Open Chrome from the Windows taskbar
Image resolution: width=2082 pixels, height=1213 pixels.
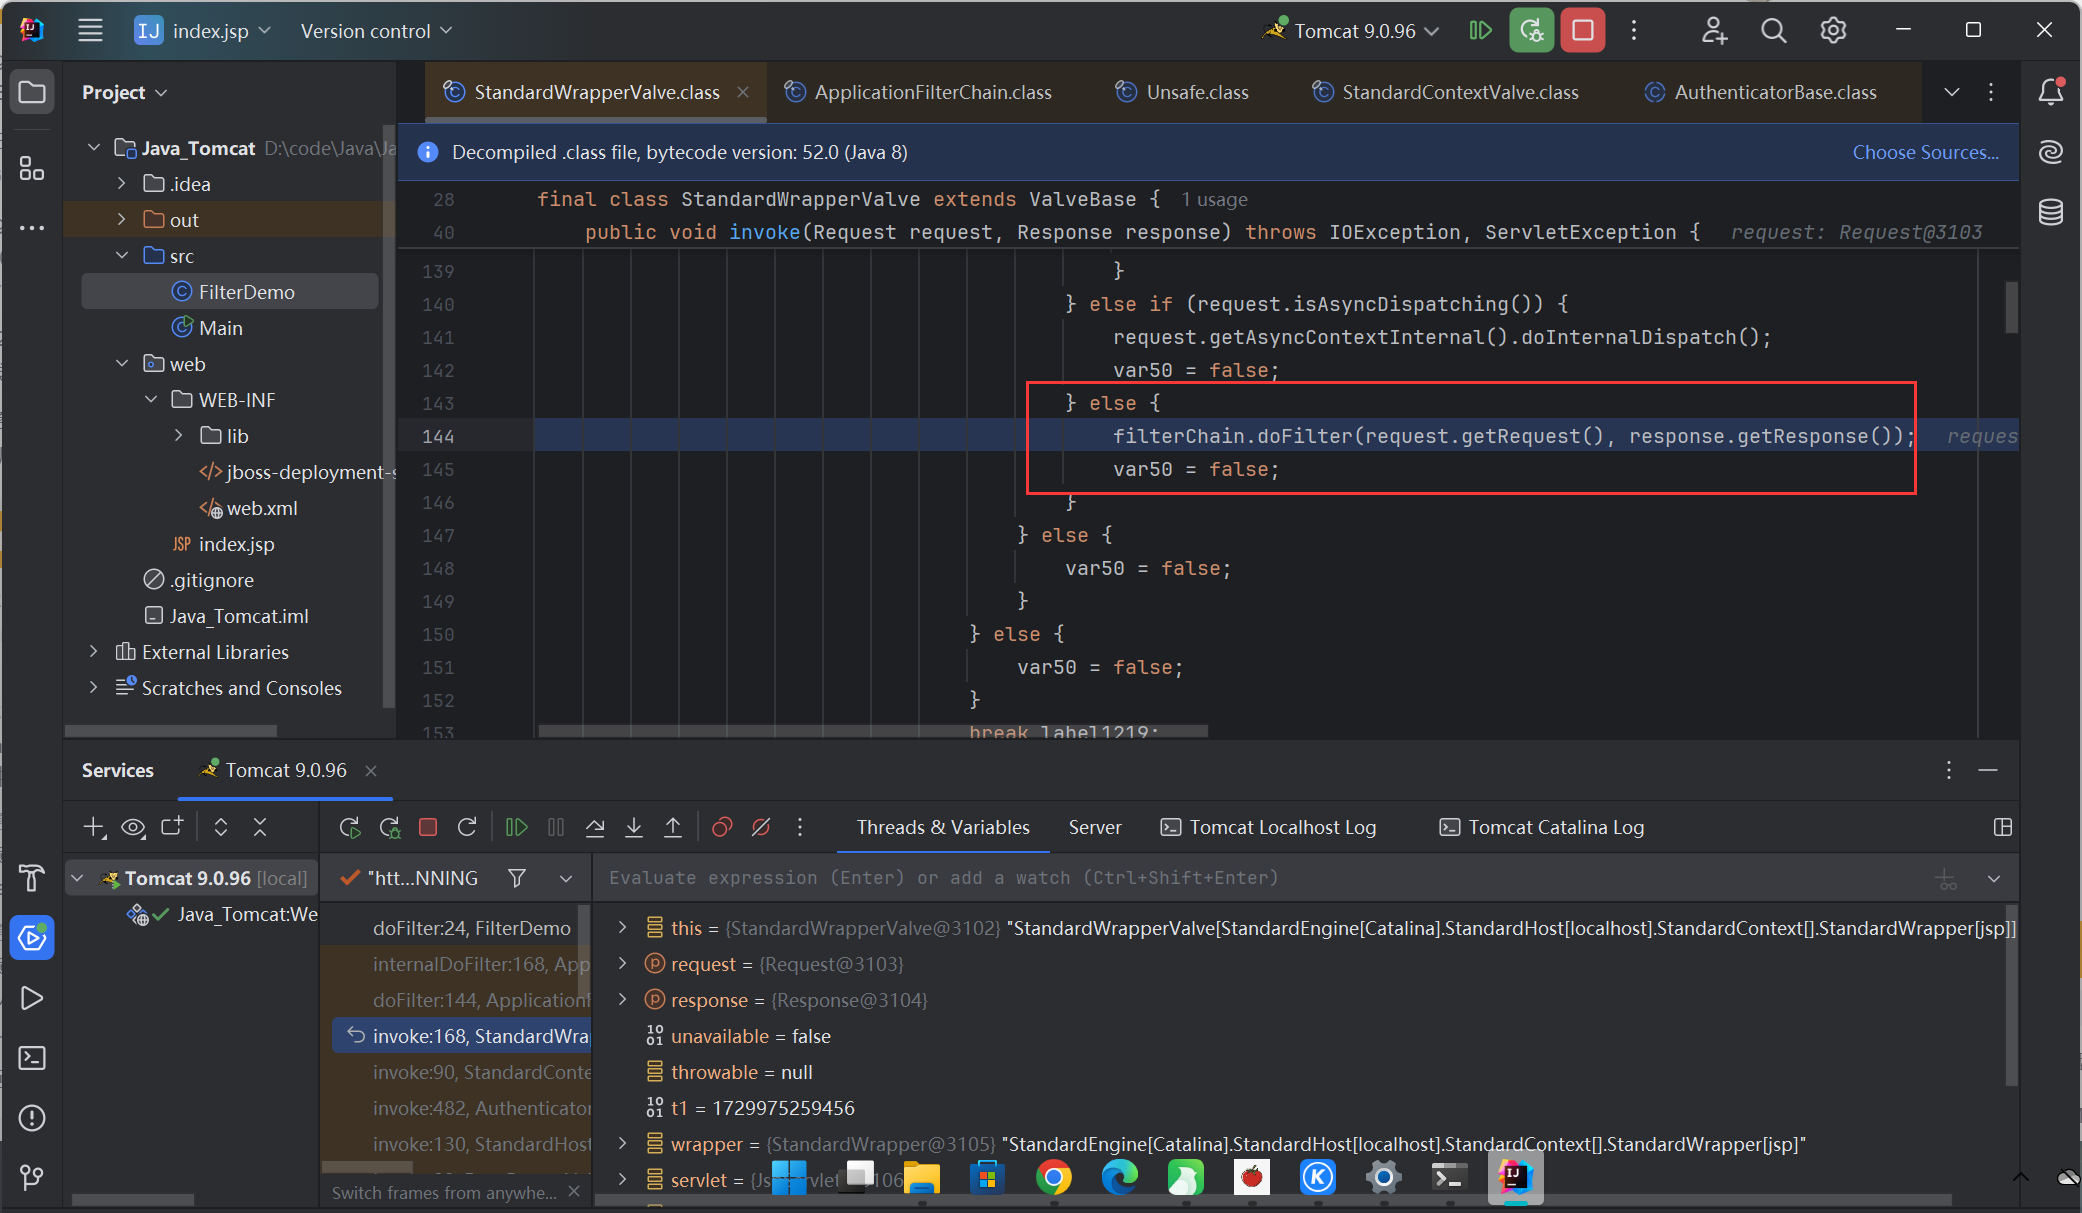coord(1053,1178)
